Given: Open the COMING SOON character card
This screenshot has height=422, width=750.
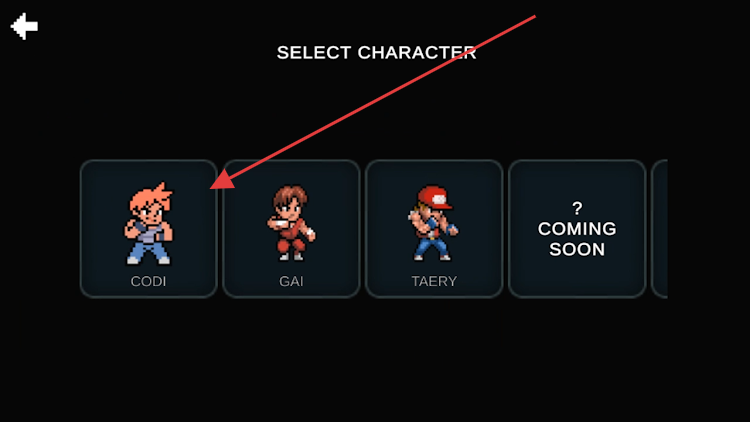Looking at the screenshot, I should [577, 229].
